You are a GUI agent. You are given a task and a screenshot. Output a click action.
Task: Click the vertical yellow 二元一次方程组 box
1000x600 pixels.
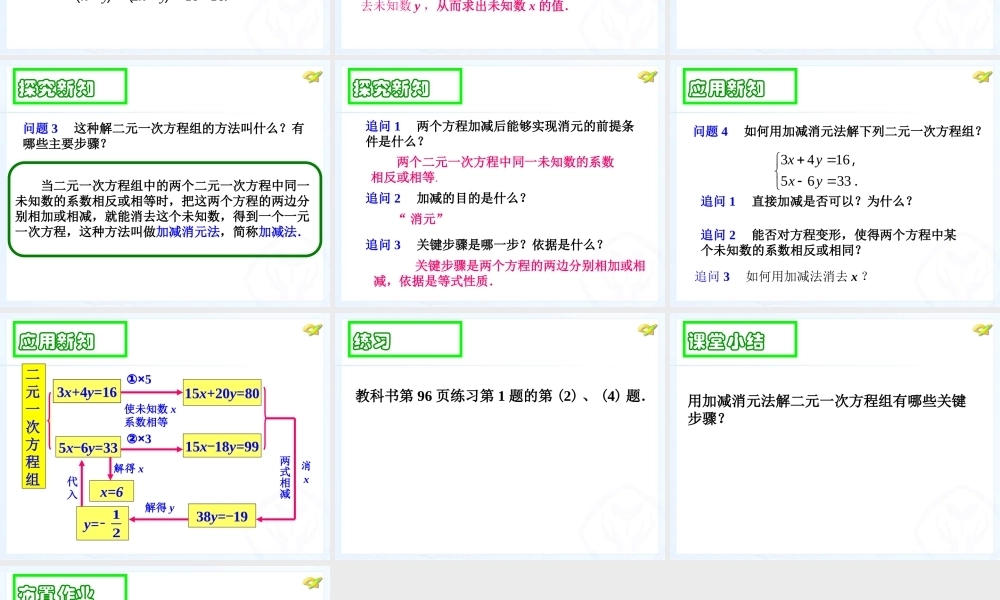(x=33, y=426)
